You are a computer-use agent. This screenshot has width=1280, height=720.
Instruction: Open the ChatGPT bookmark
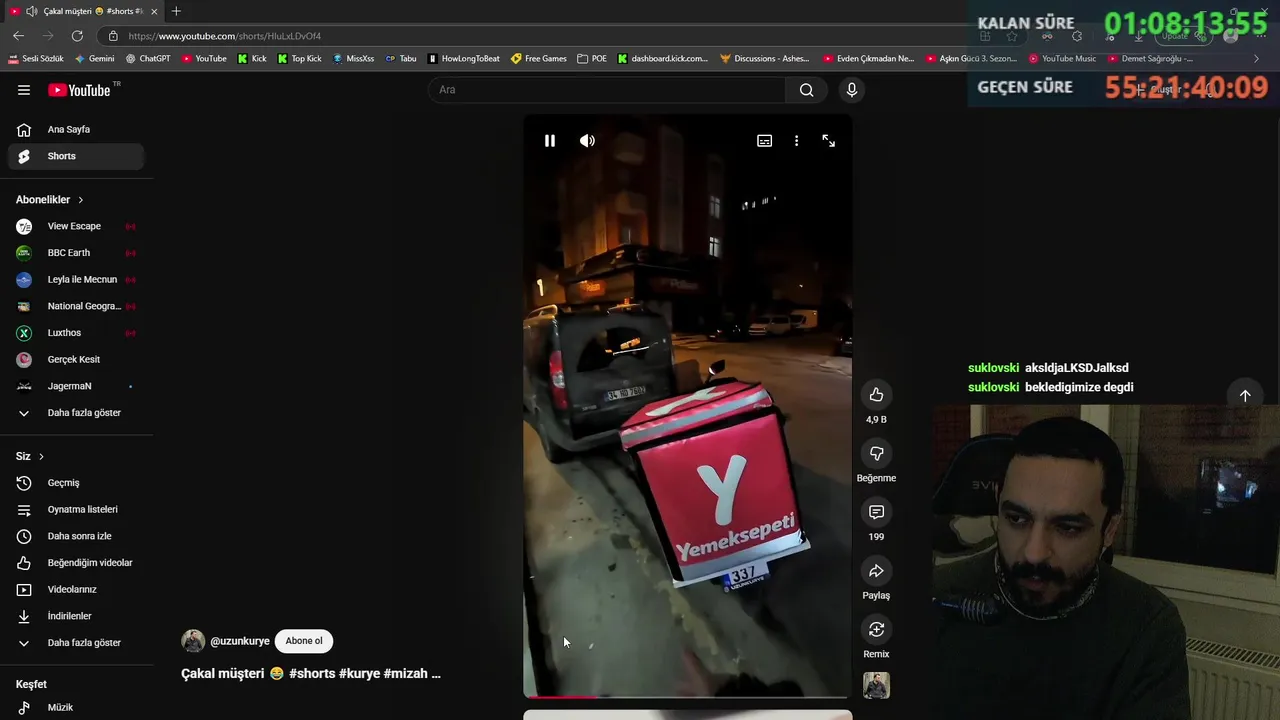(148, 59)
